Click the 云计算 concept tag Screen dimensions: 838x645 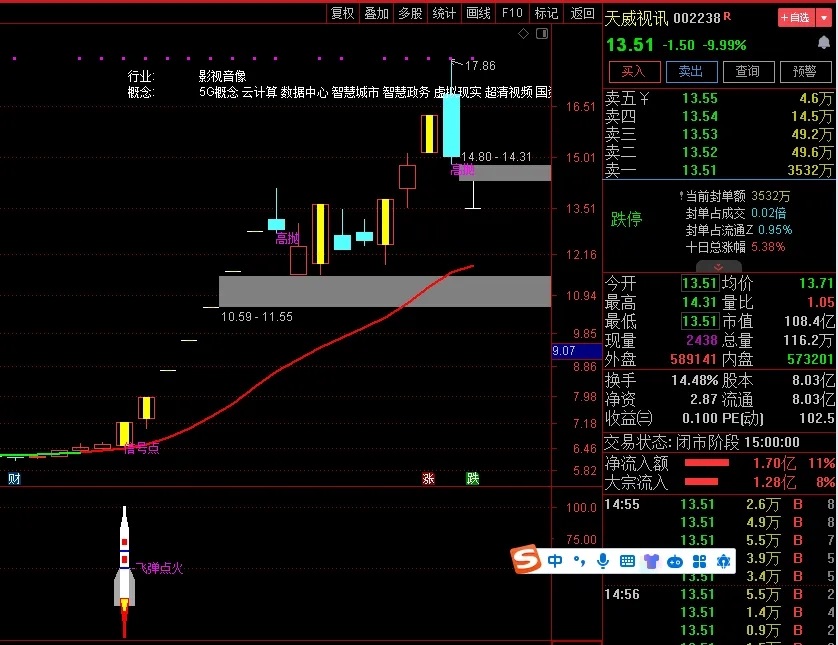(259, 92)
